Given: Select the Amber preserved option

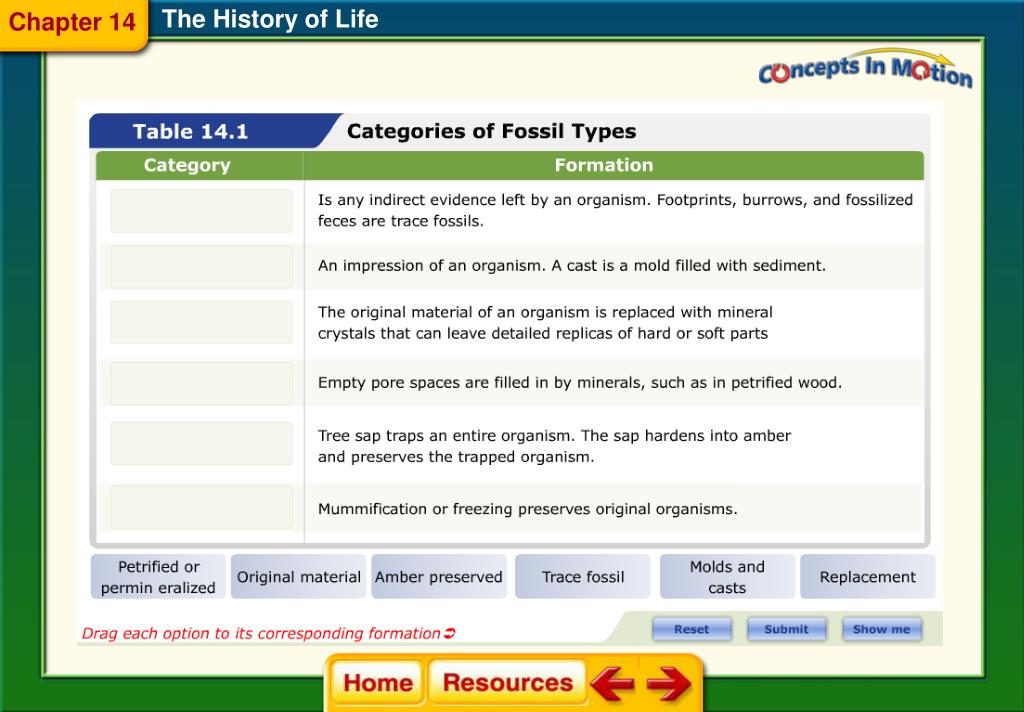Looking at the screenshot, I should click(x=439, y=576).
